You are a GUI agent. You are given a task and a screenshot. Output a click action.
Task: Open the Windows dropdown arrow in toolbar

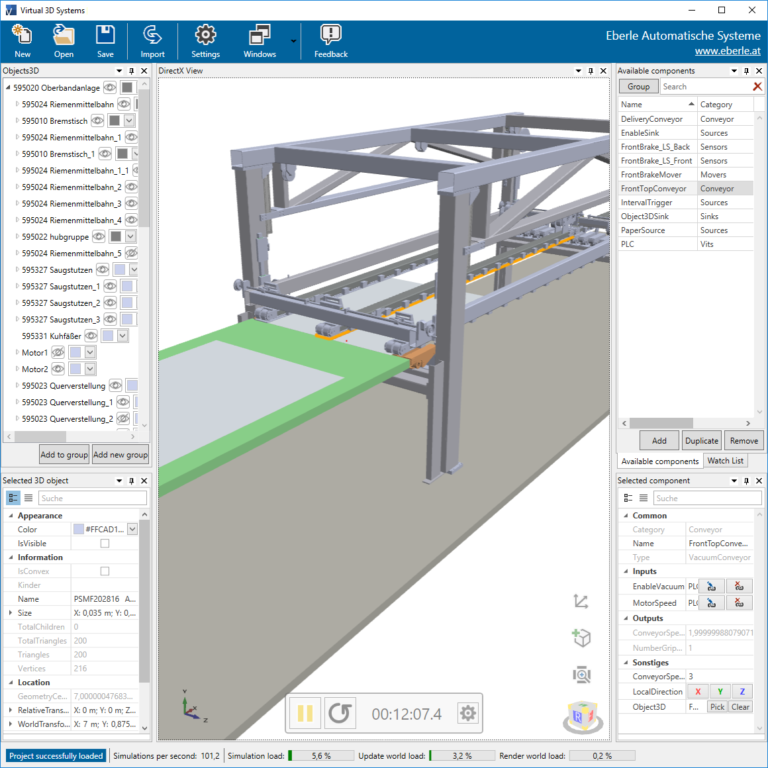293,42
